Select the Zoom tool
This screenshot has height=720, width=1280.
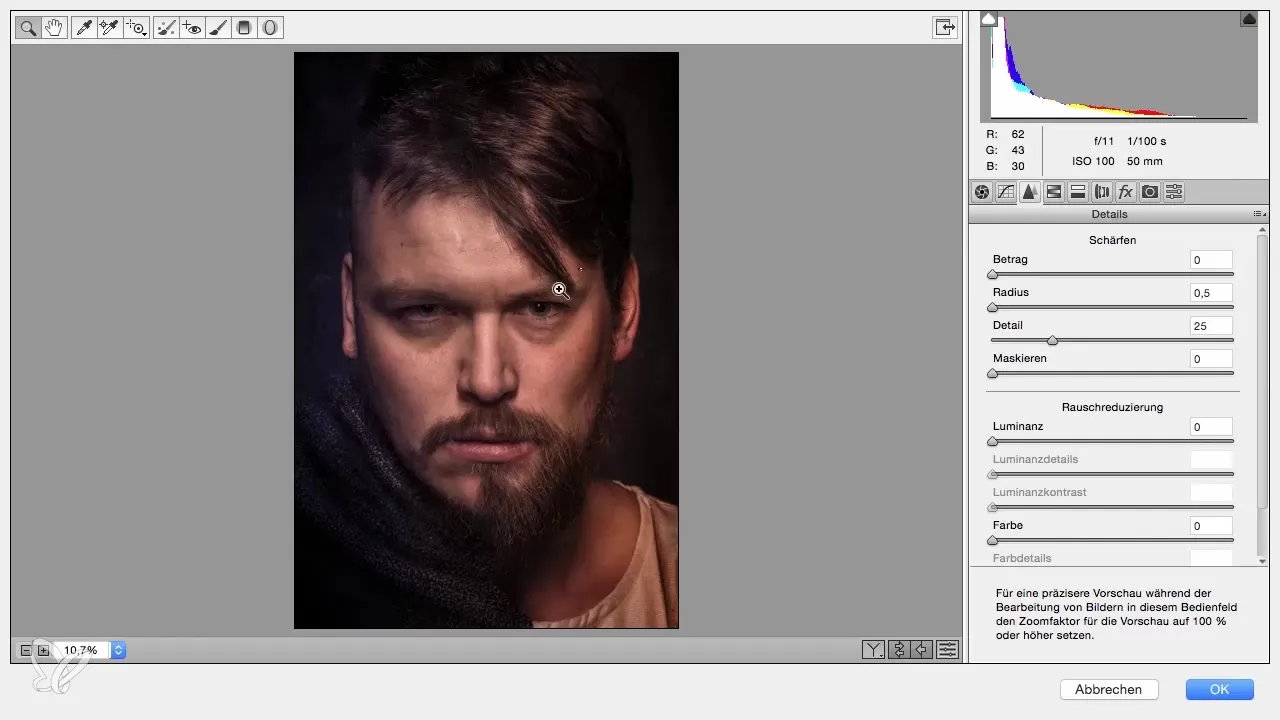tap(28, 28)
